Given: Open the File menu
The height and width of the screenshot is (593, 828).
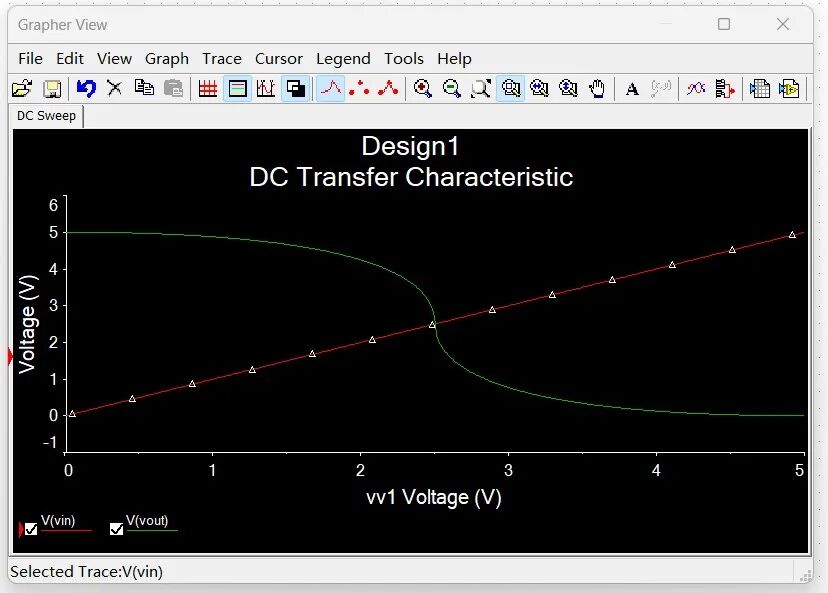Looking at the screenshot, I should [30, 59].
